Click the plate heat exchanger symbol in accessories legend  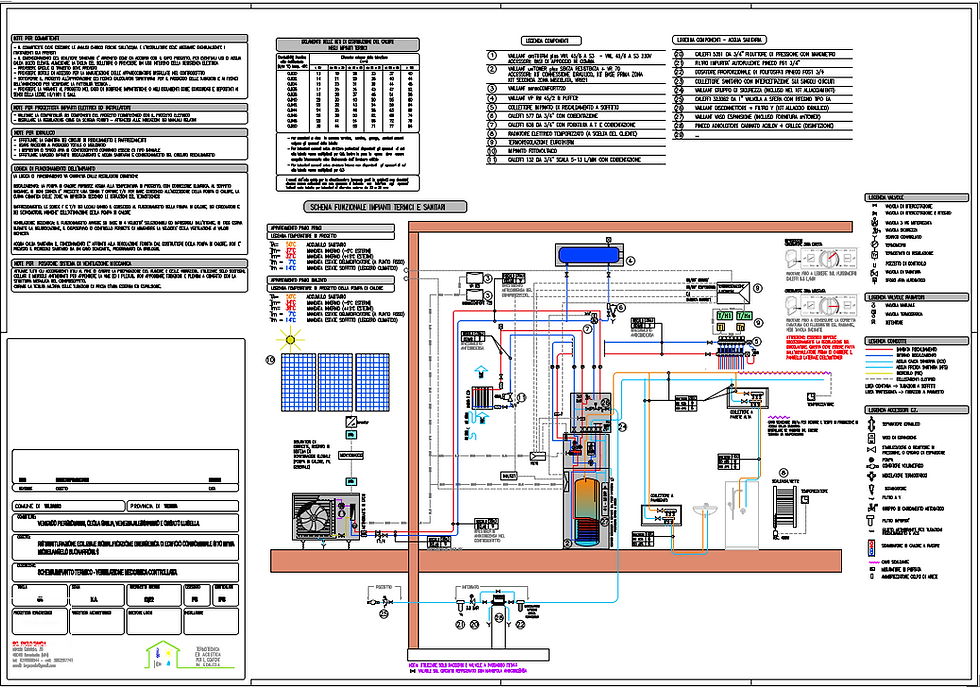click(x=872, y=549)
